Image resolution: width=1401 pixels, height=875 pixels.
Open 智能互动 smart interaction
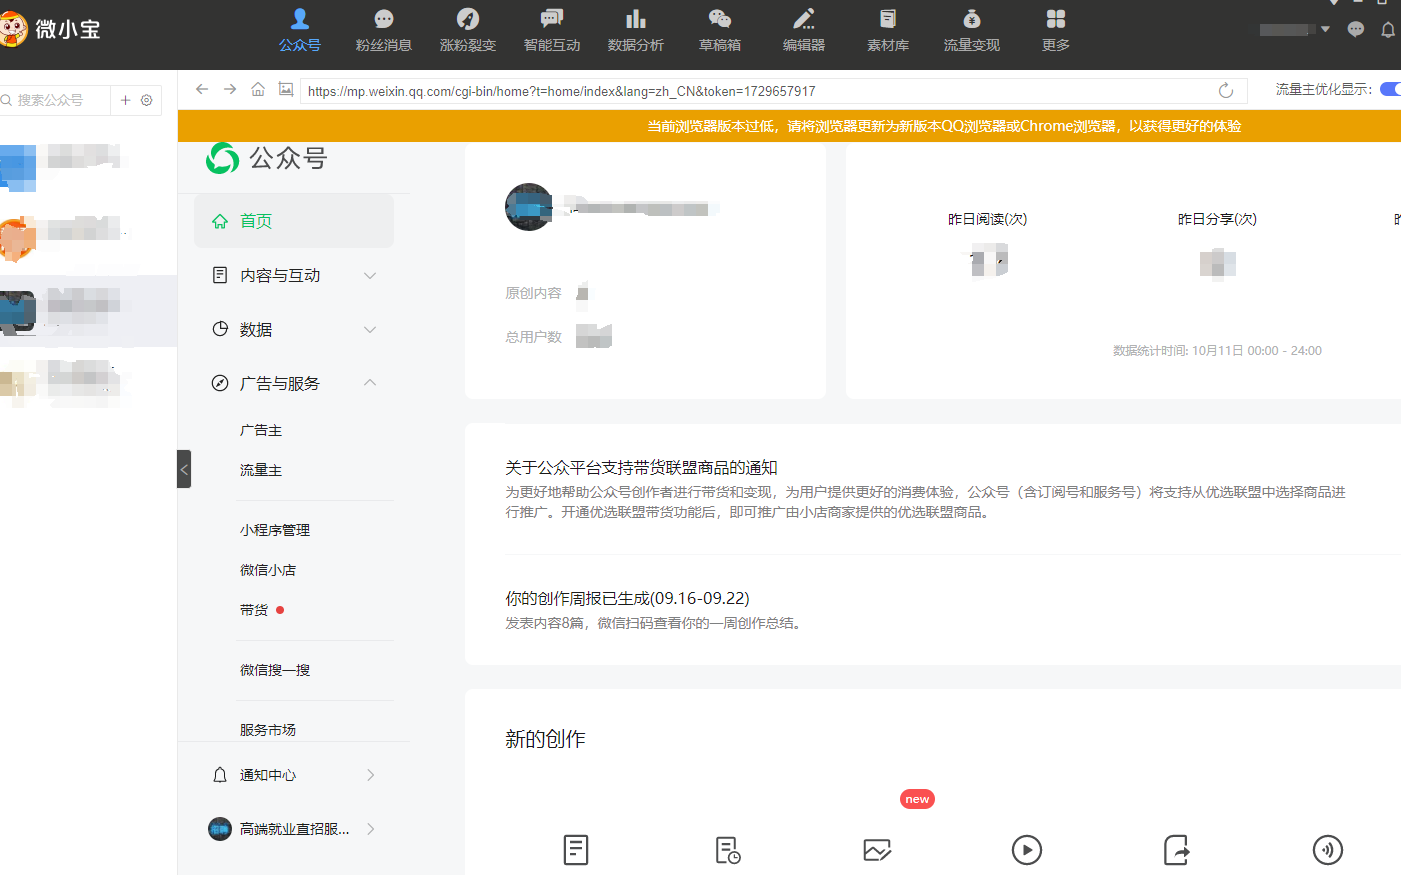551,30
